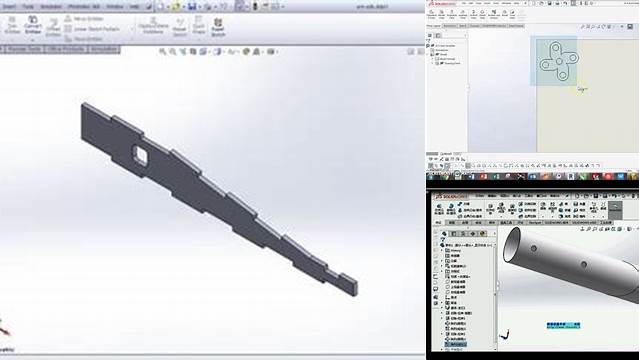This screenshot has width=639, height=360.
Task: Switch to the Simulation ribbon tab
Action: coord(104,49)
